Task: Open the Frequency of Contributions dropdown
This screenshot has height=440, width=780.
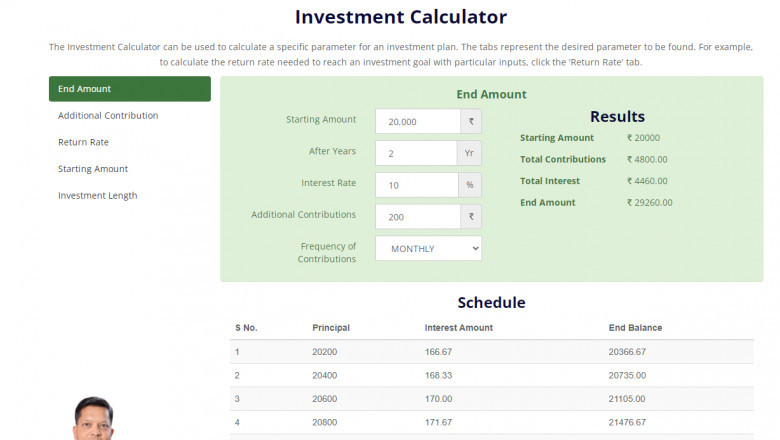Action: 428,248
